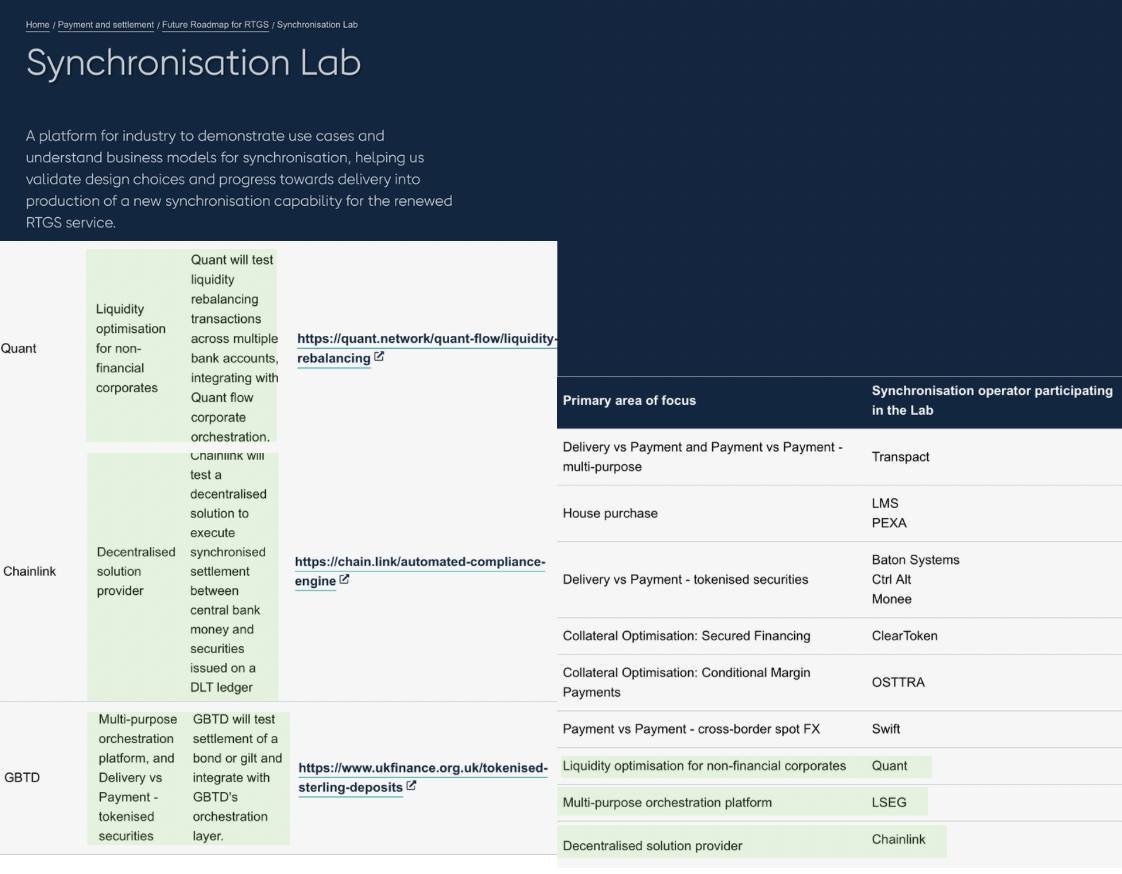
Task: Click the external link icon after sterling-deposits
Action: click(411, 785)
